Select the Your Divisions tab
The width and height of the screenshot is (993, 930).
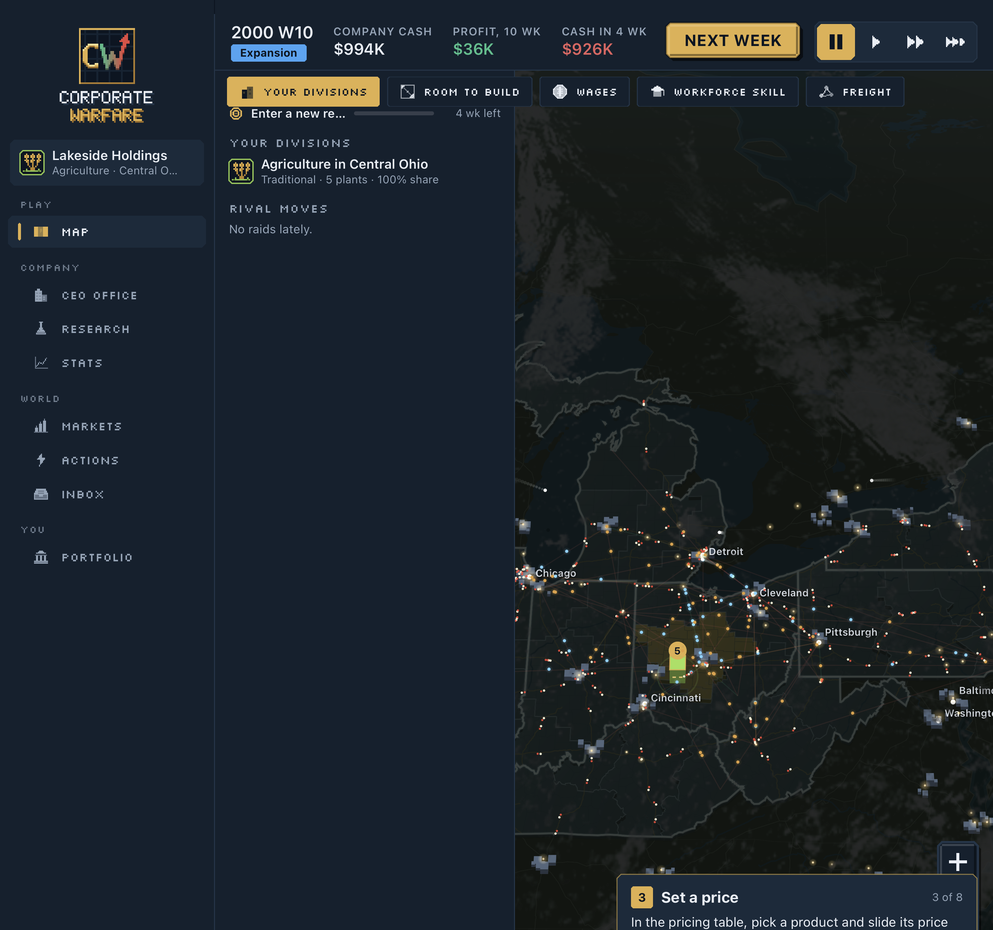(303, 92)
